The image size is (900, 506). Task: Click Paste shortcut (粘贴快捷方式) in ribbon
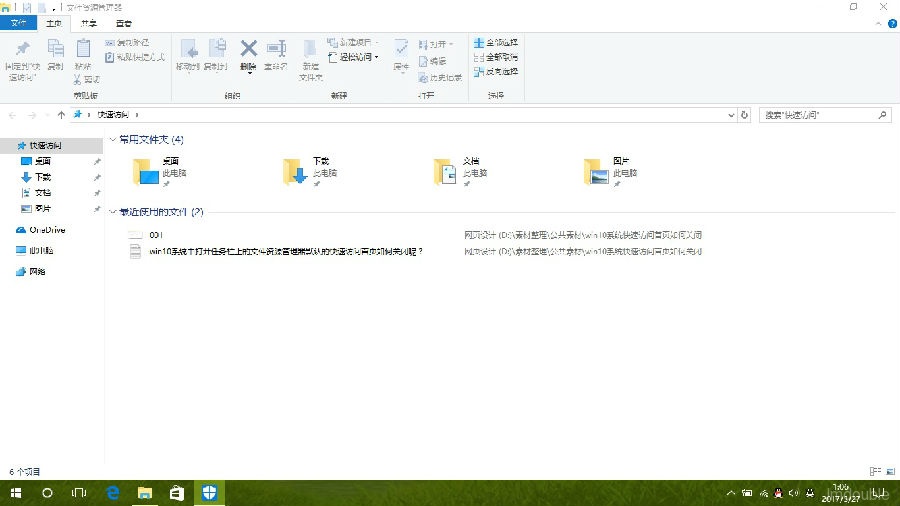135,57
